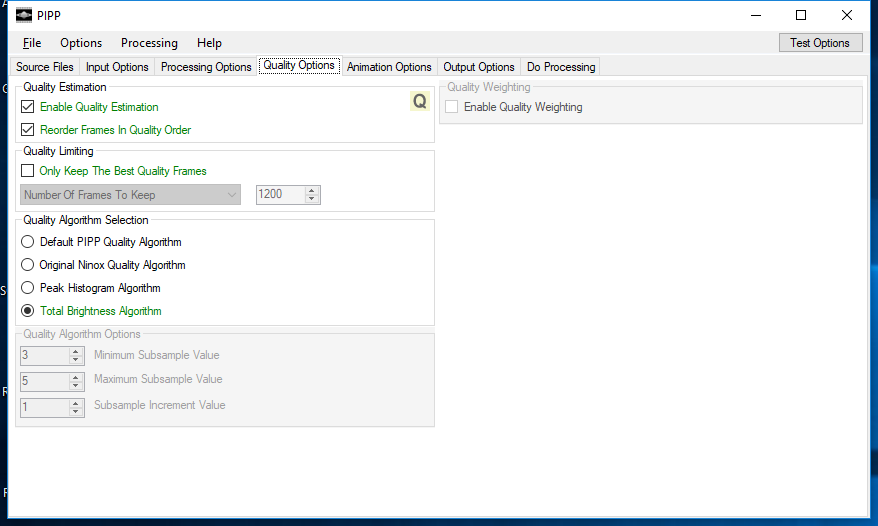Click the yellow Q quality indicator icon
The height and width of the screenshot is (526, 878).
point(419,101)
